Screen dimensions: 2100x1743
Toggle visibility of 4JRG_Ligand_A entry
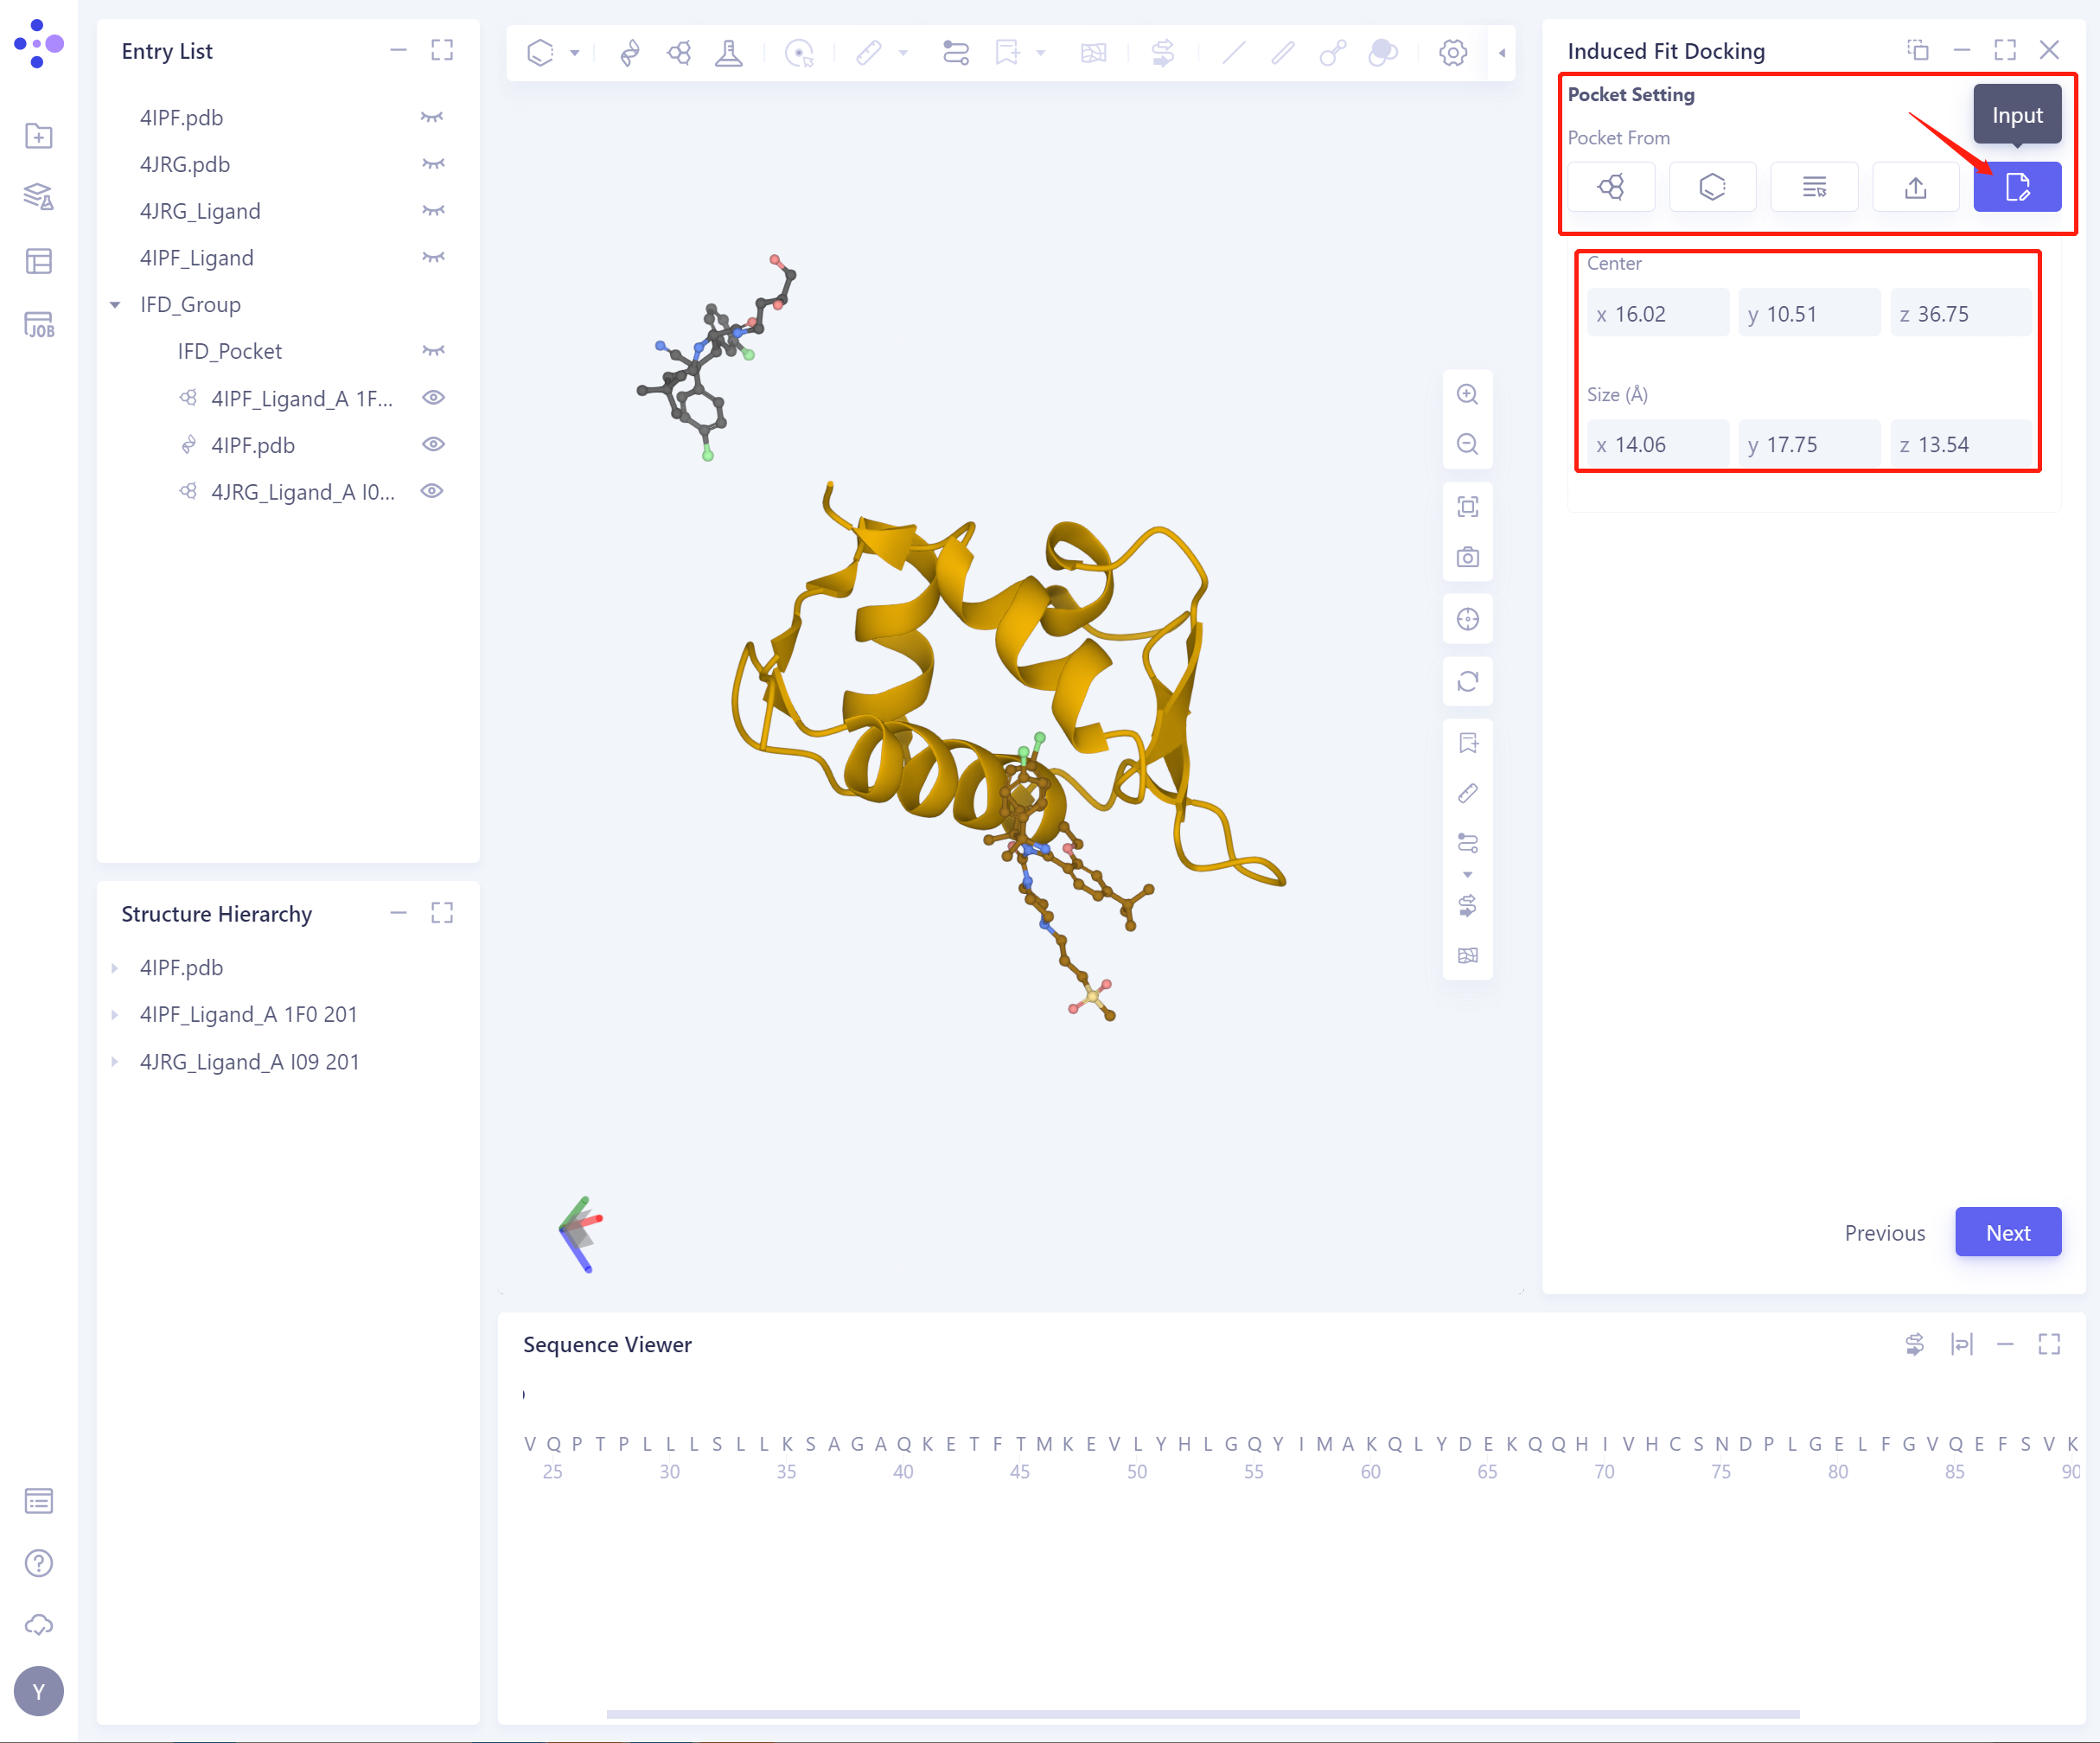click(433, 491)
